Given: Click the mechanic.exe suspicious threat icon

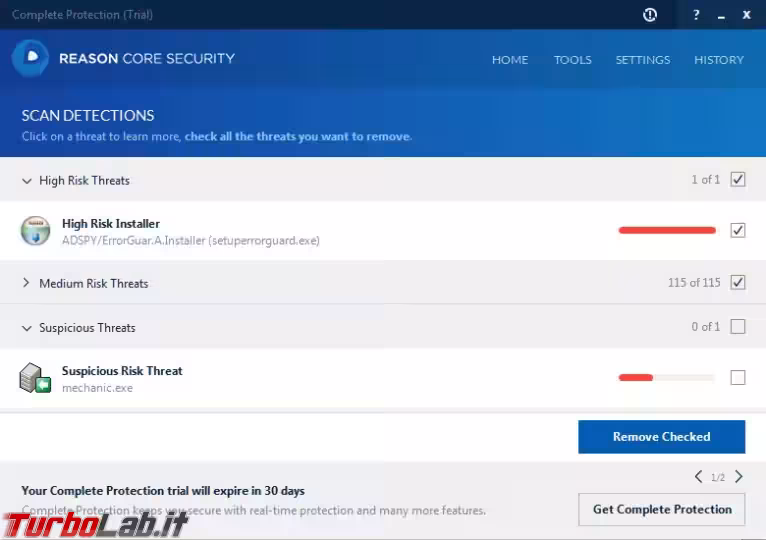Looking at the screenshot, I should pyautogui.click(x=35, y=378).
